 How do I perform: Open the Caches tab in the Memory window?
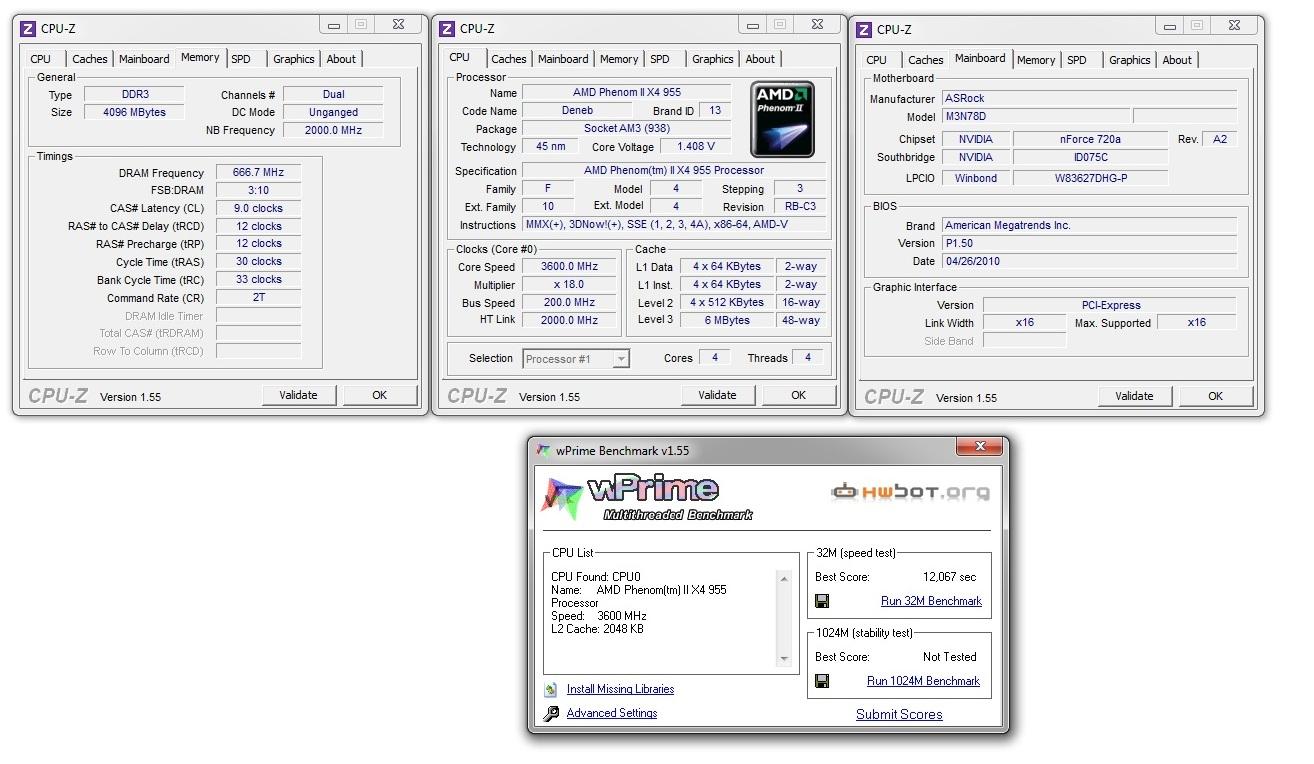89,59
